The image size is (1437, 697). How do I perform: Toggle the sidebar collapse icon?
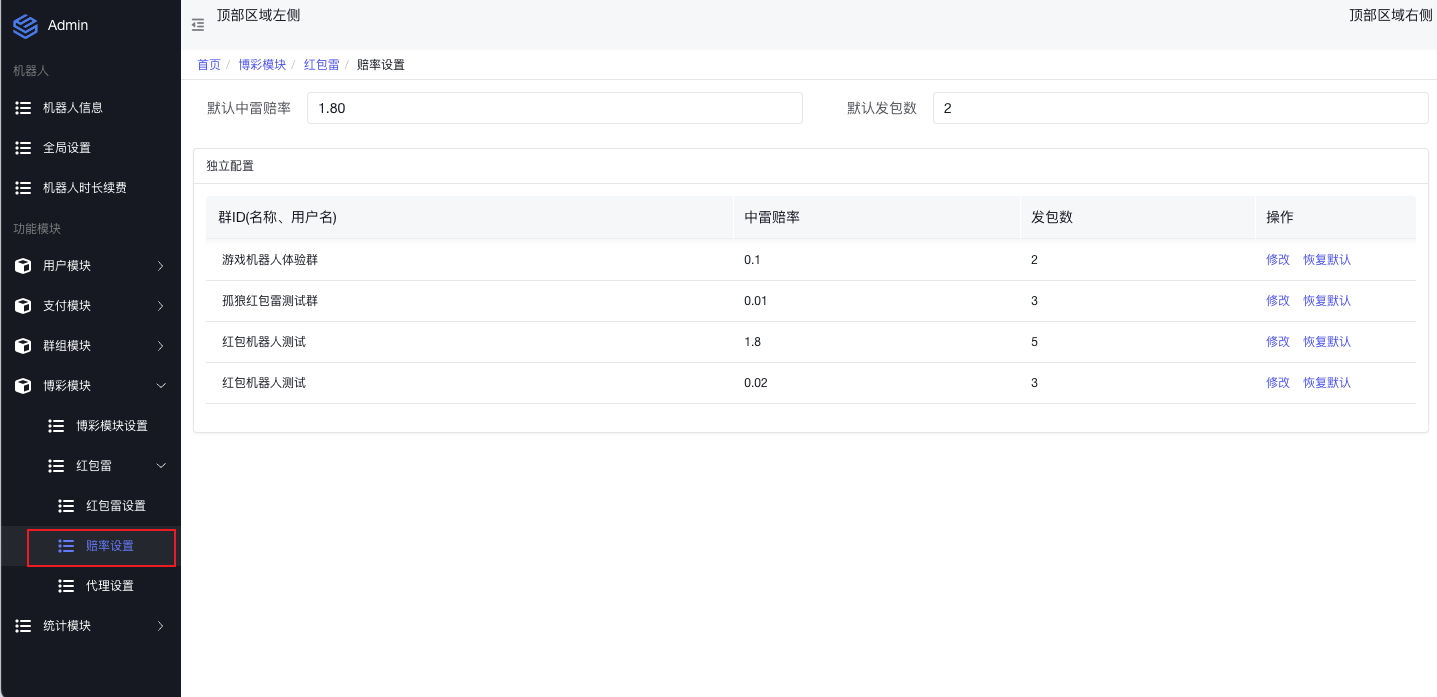click(198, 25)
